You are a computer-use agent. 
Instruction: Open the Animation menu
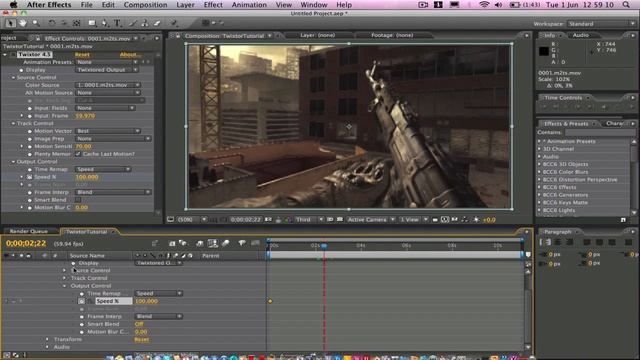[249, 5]
